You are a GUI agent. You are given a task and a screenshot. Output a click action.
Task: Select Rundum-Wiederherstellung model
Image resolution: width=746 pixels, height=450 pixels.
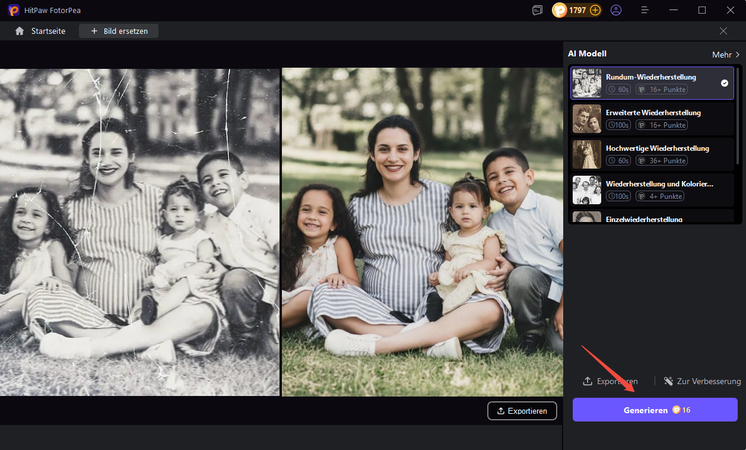coord(652,83)
